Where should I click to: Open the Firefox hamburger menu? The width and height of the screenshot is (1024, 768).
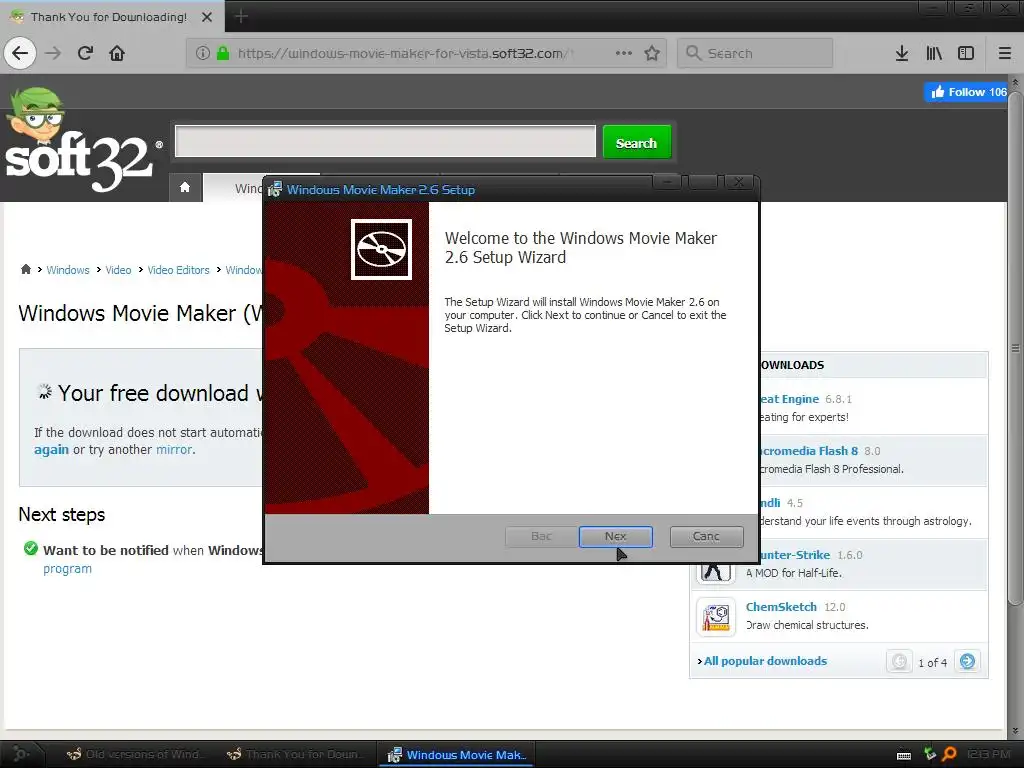tap(1005, 53)
